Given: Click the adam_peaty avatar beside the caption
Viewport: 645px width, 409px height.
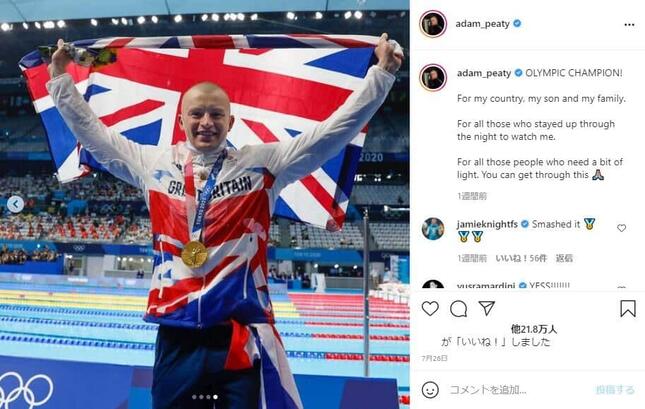Looking at the screenshot, I should pos(433,77).
